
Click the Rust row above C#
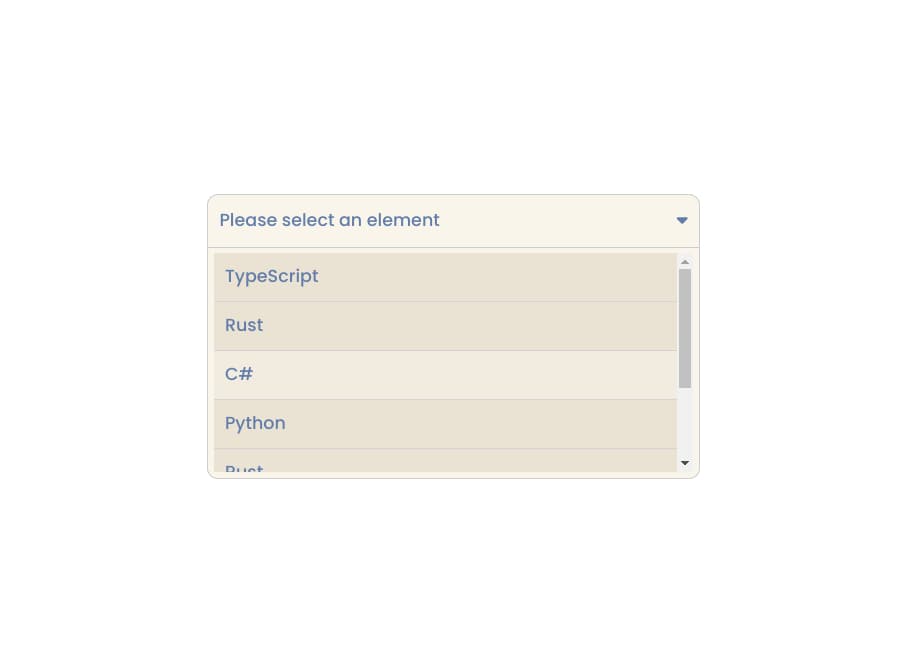point(445,326)
